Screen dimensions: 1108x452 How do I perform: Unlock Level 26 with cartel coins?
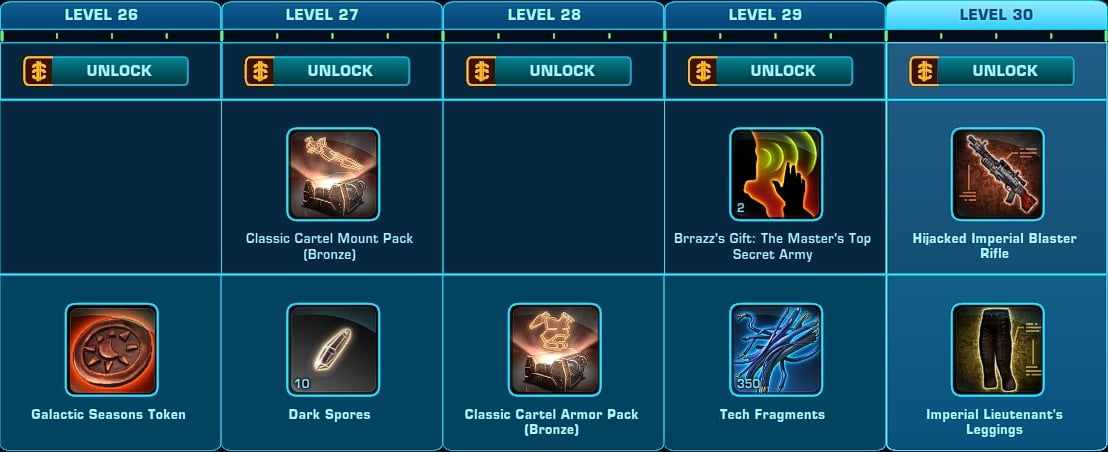pos(106,71)
